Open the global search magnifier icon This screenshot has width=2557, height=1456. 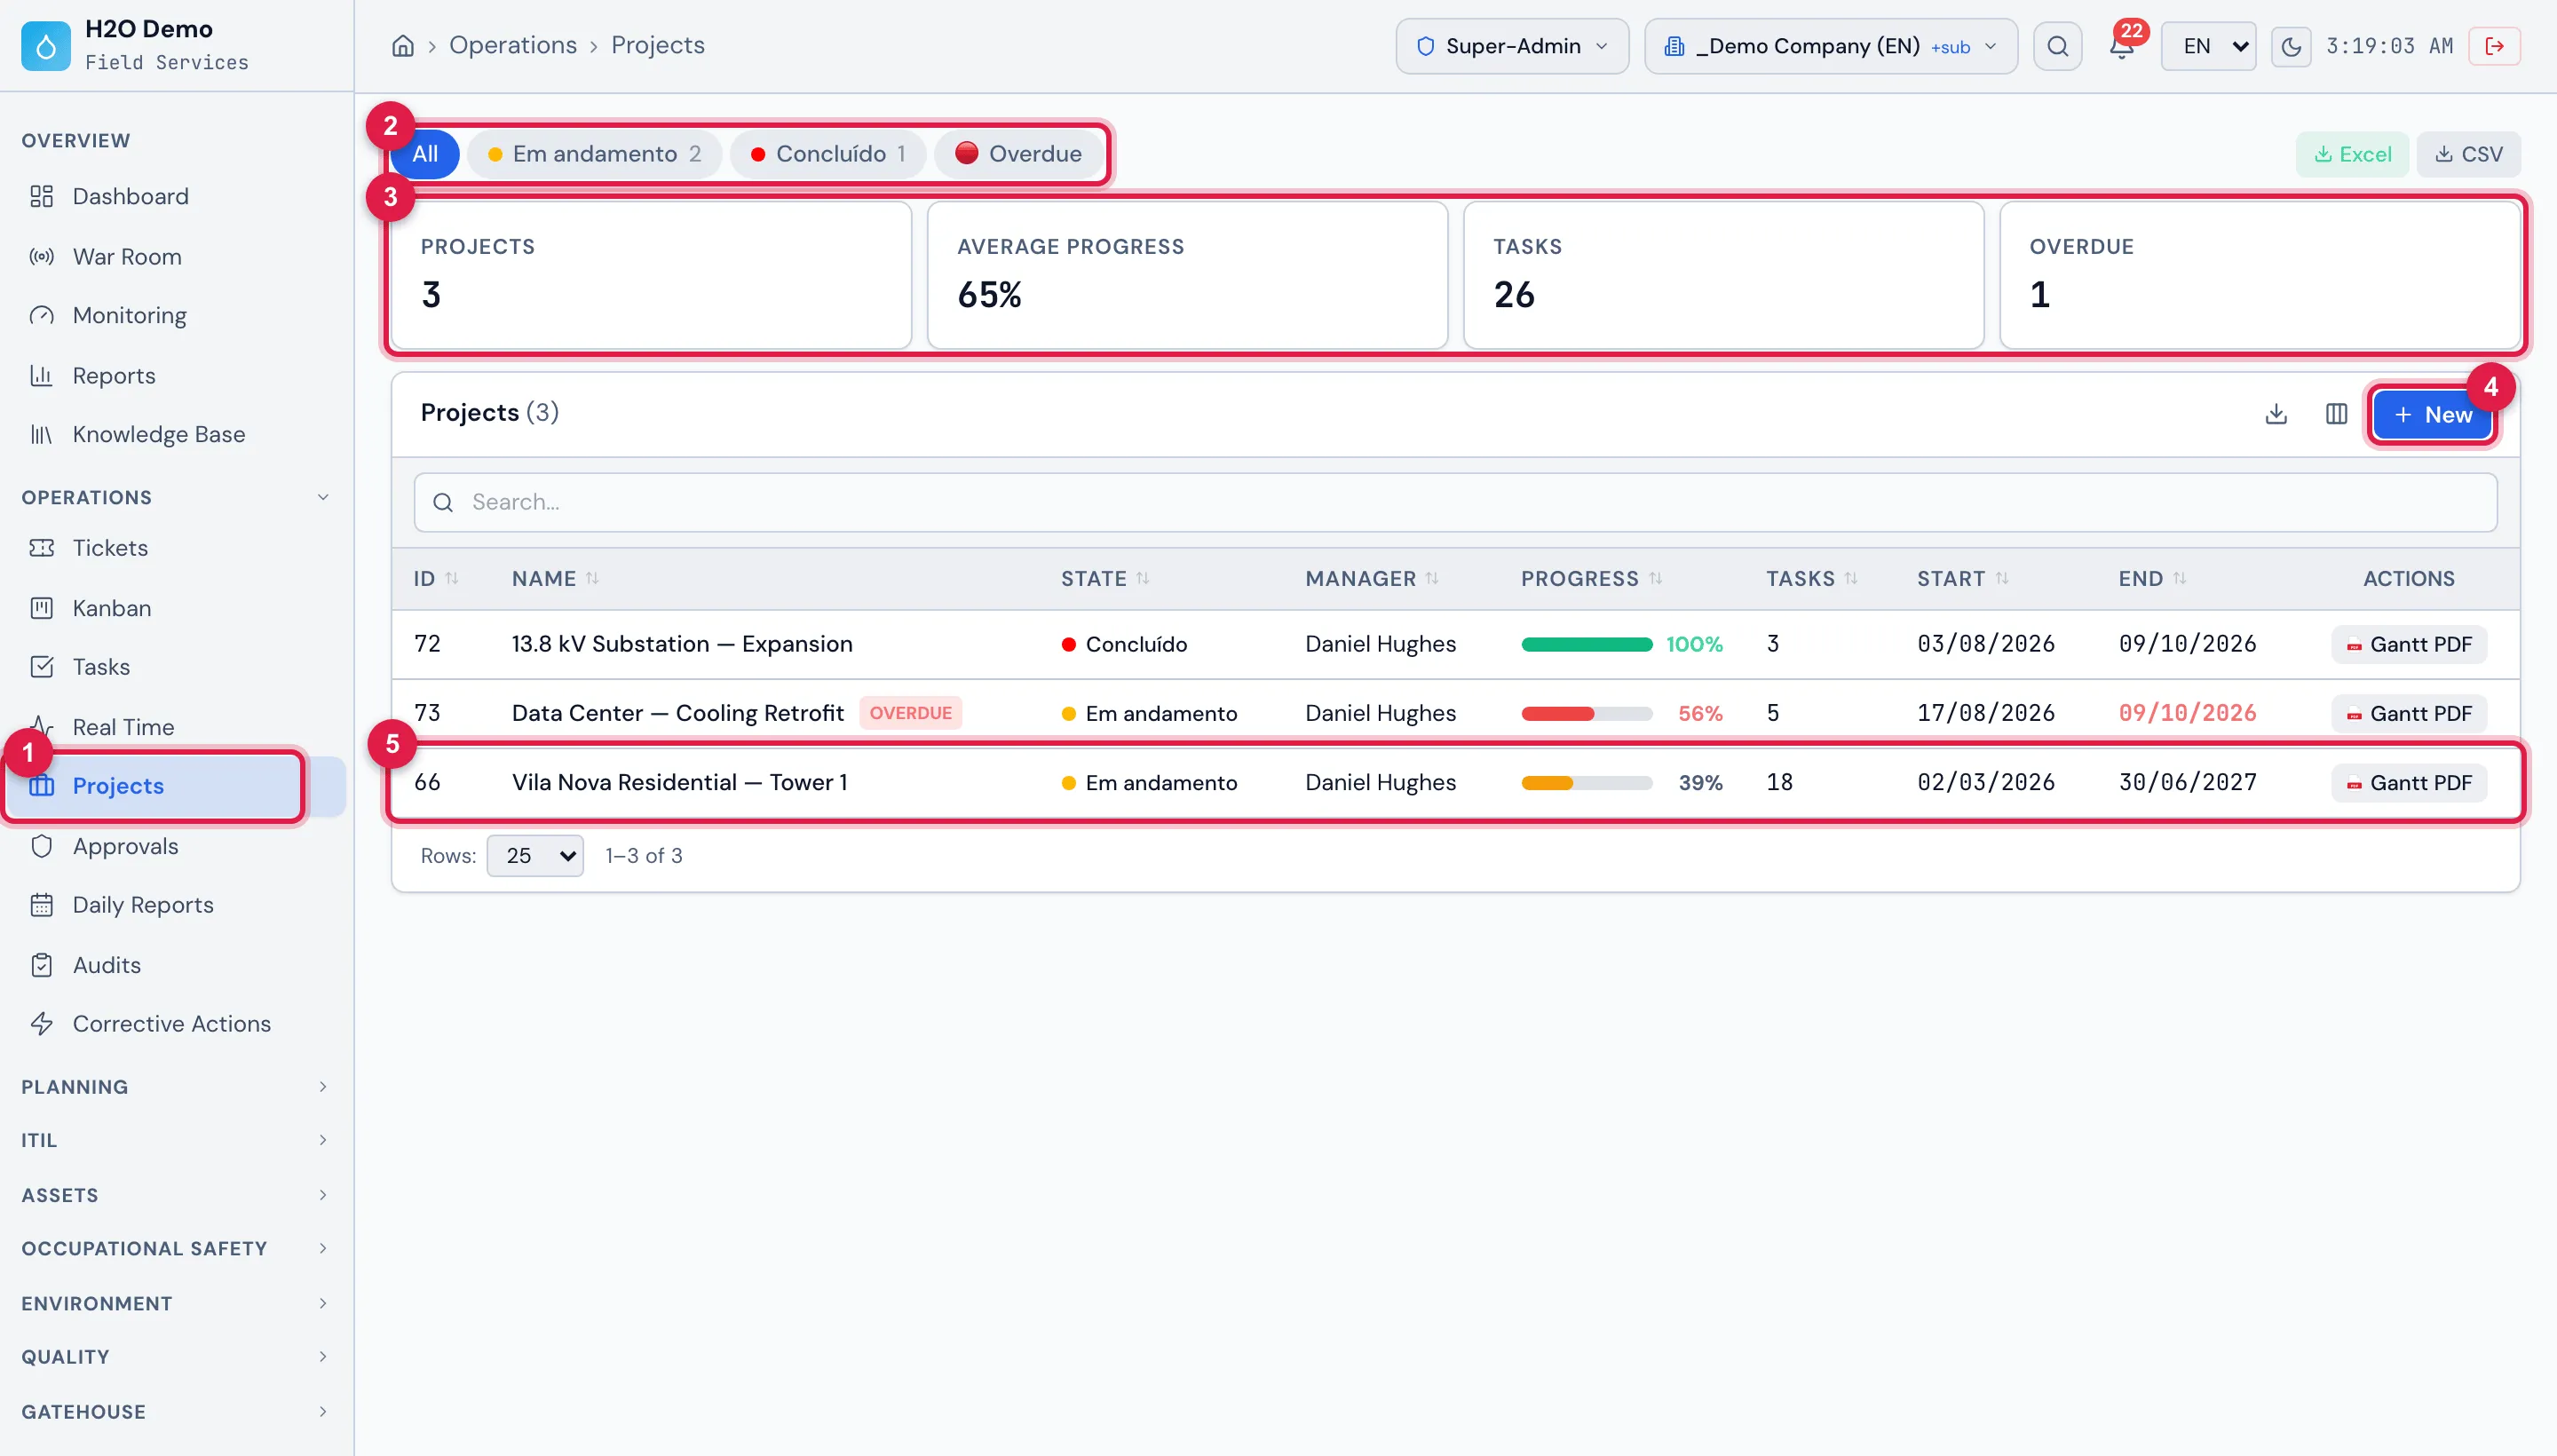tap(2057, 46)
